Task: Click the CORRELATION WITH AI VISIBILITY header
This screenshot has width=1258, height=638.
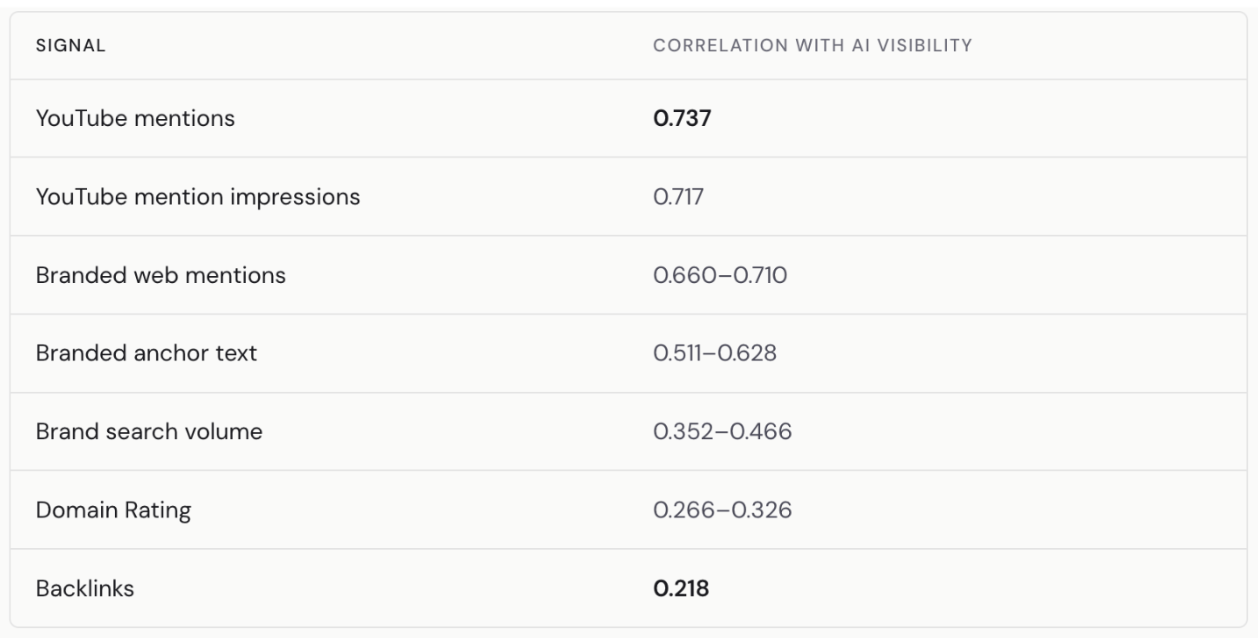Action: click(813, 46)
